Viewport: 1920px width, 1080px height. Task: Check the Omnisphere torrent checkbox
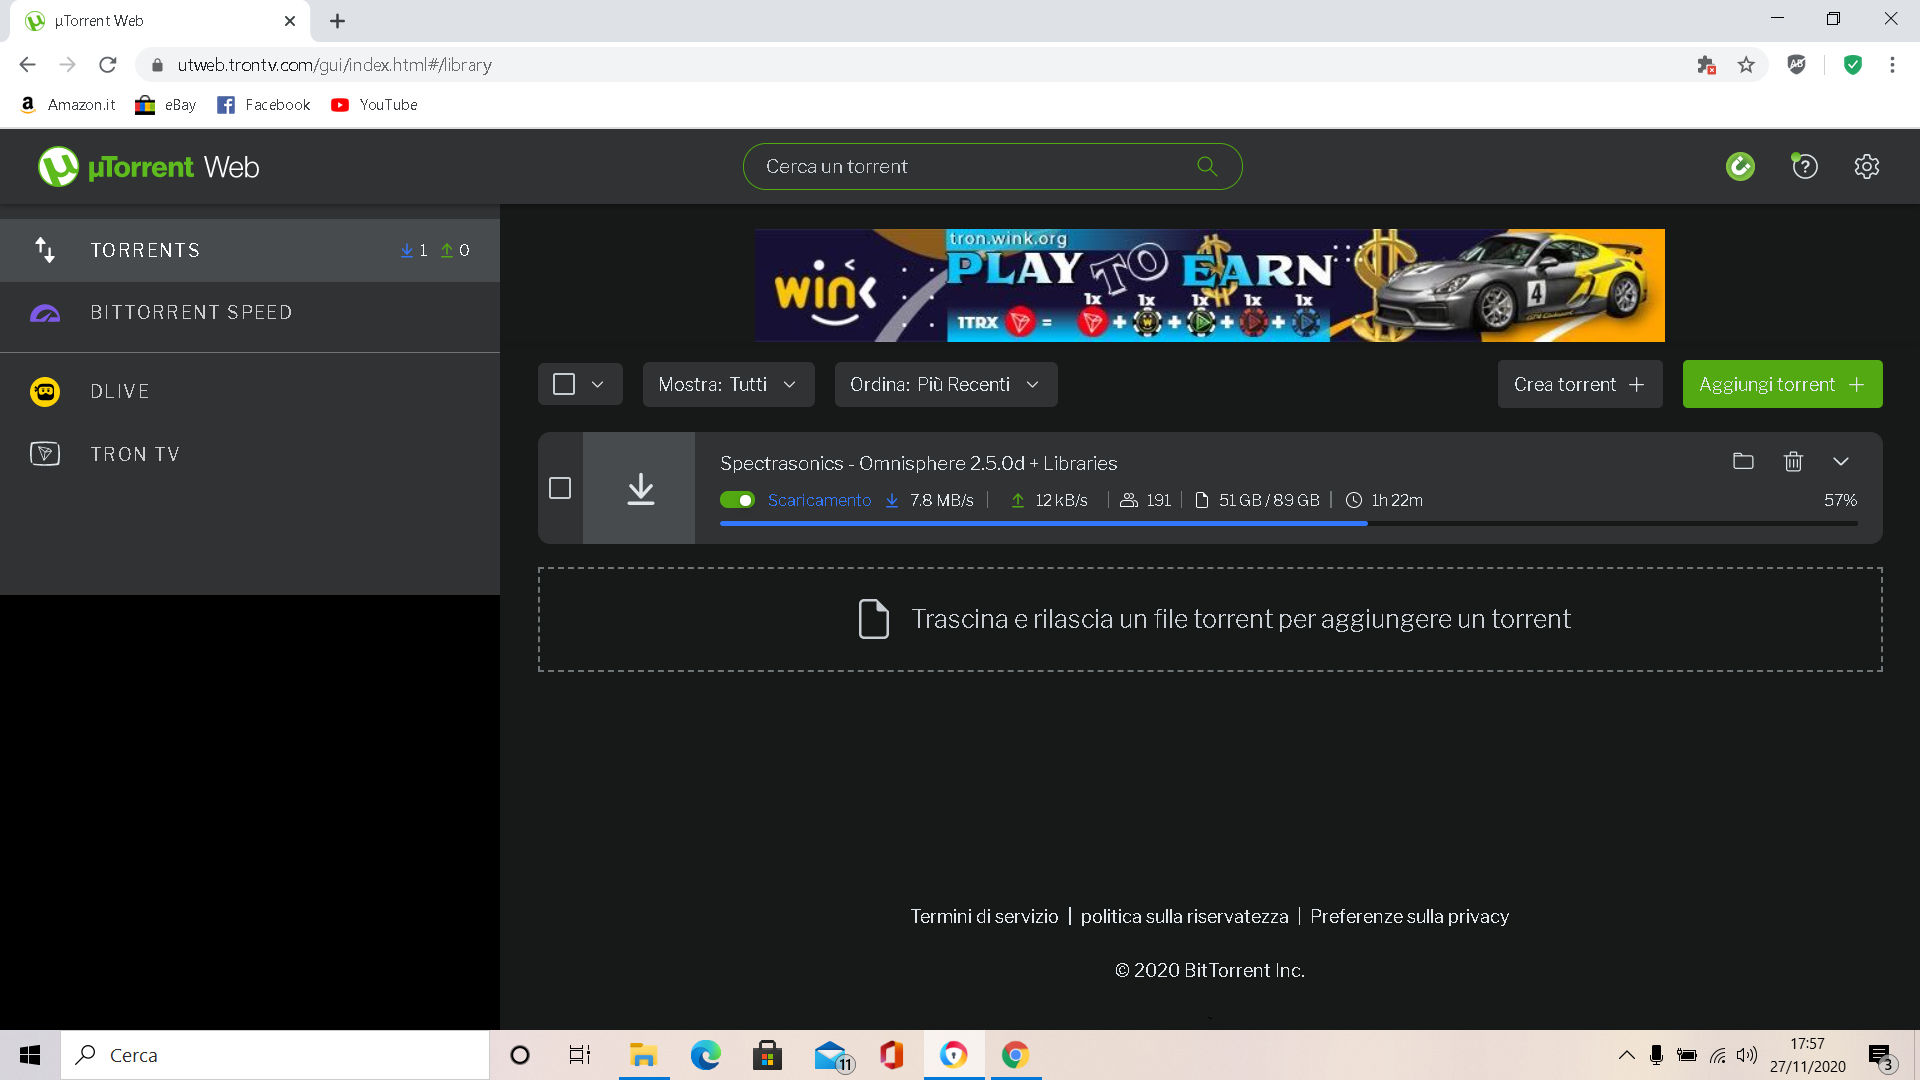pos(560,488)
